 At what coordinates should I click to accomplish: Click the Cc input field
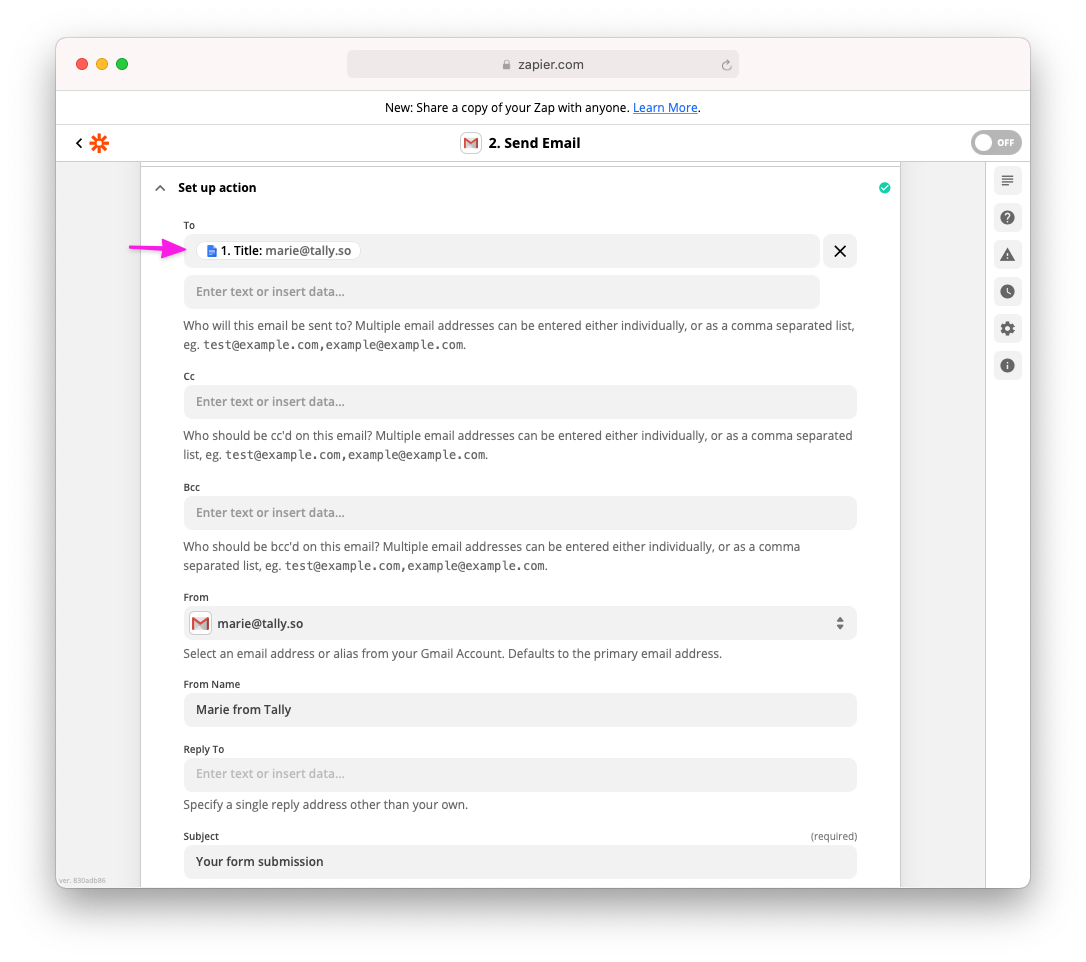[520, 402]
